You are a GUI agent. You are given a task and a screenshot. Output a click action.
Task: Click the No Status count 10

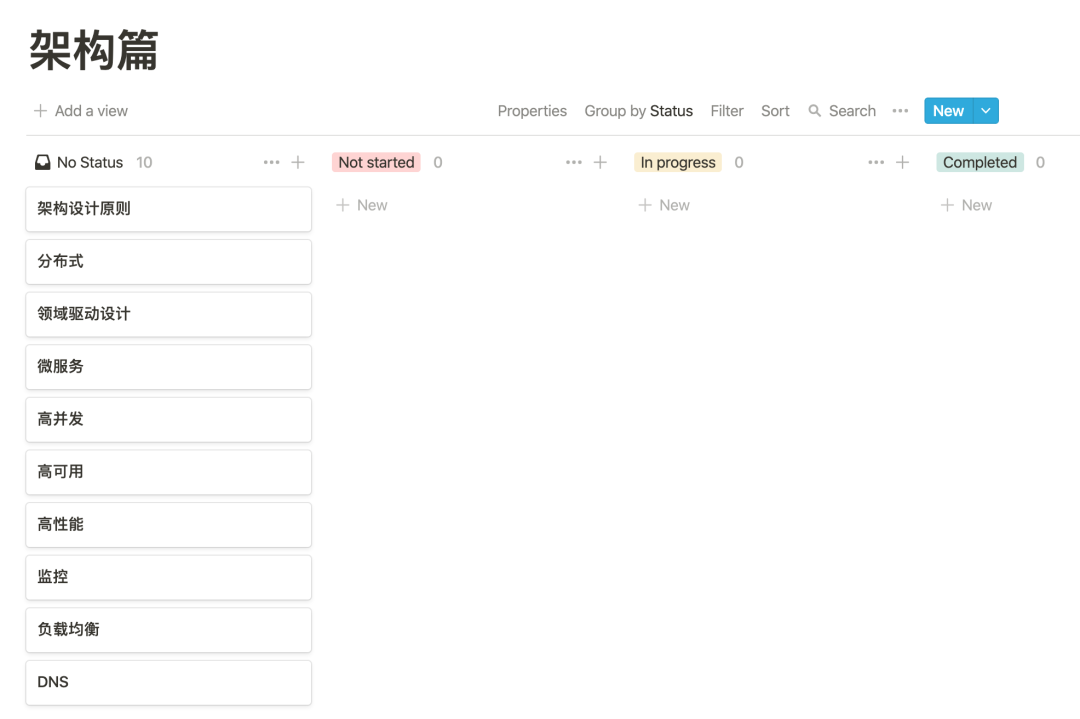(x=144, y=163)
